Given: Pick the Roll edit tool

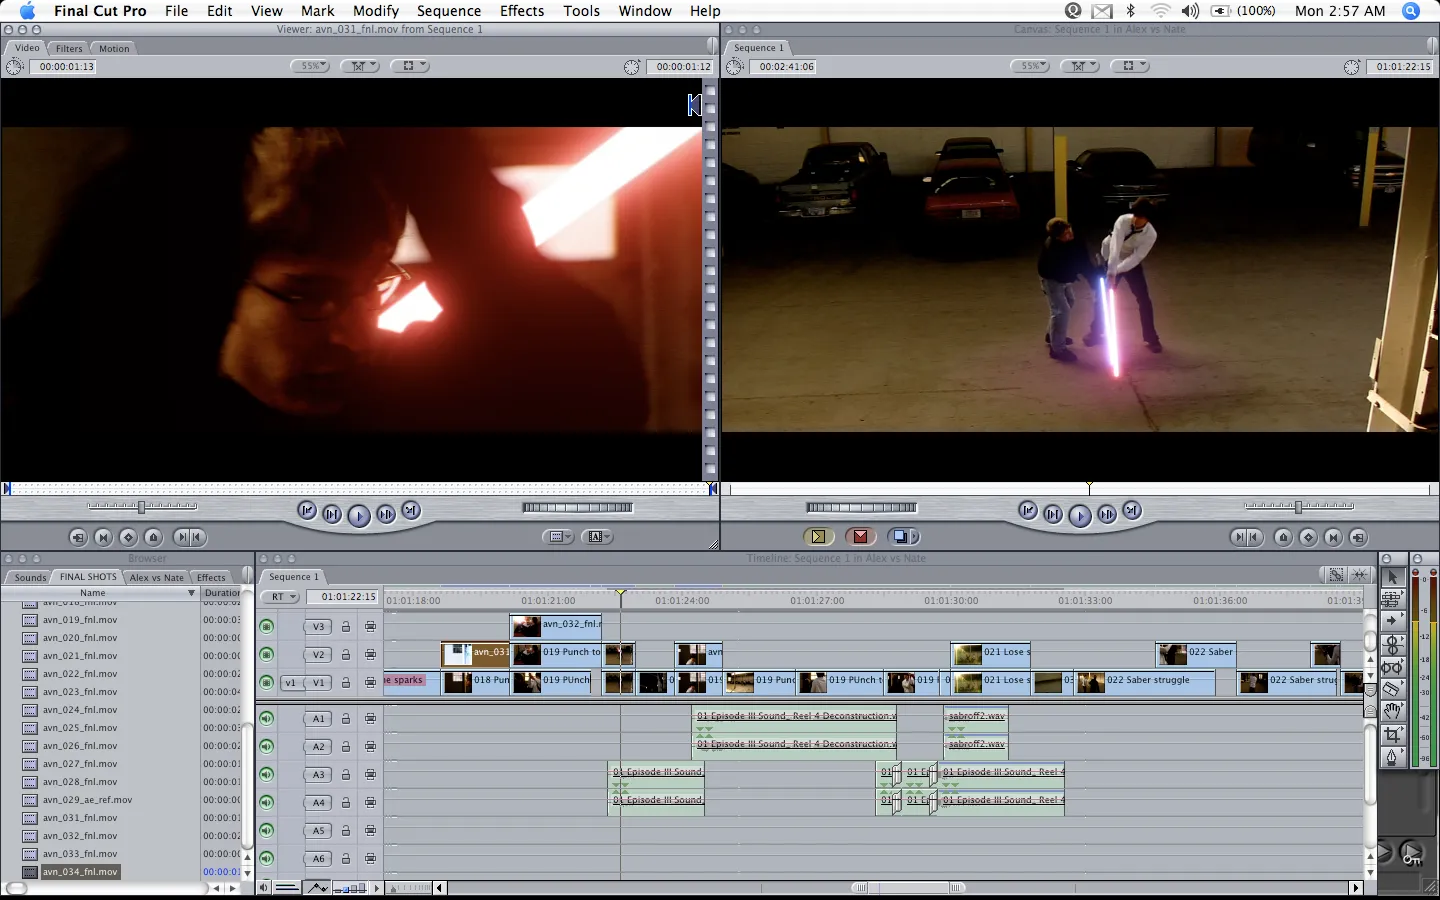Looking at the screenshot, I should (x=1392, y=645).
